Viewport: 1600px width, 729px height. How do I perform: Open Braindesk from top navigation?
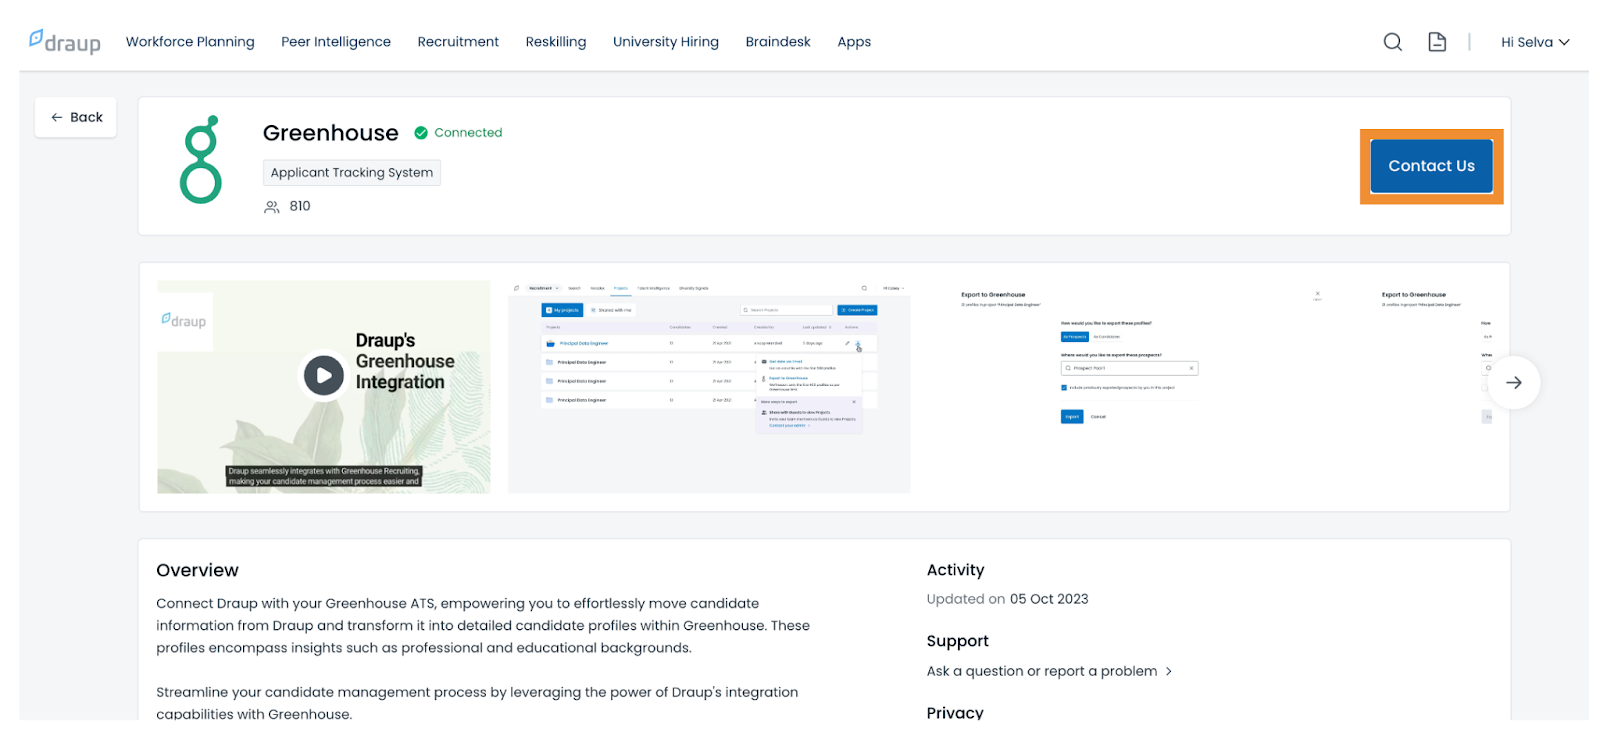778,42
